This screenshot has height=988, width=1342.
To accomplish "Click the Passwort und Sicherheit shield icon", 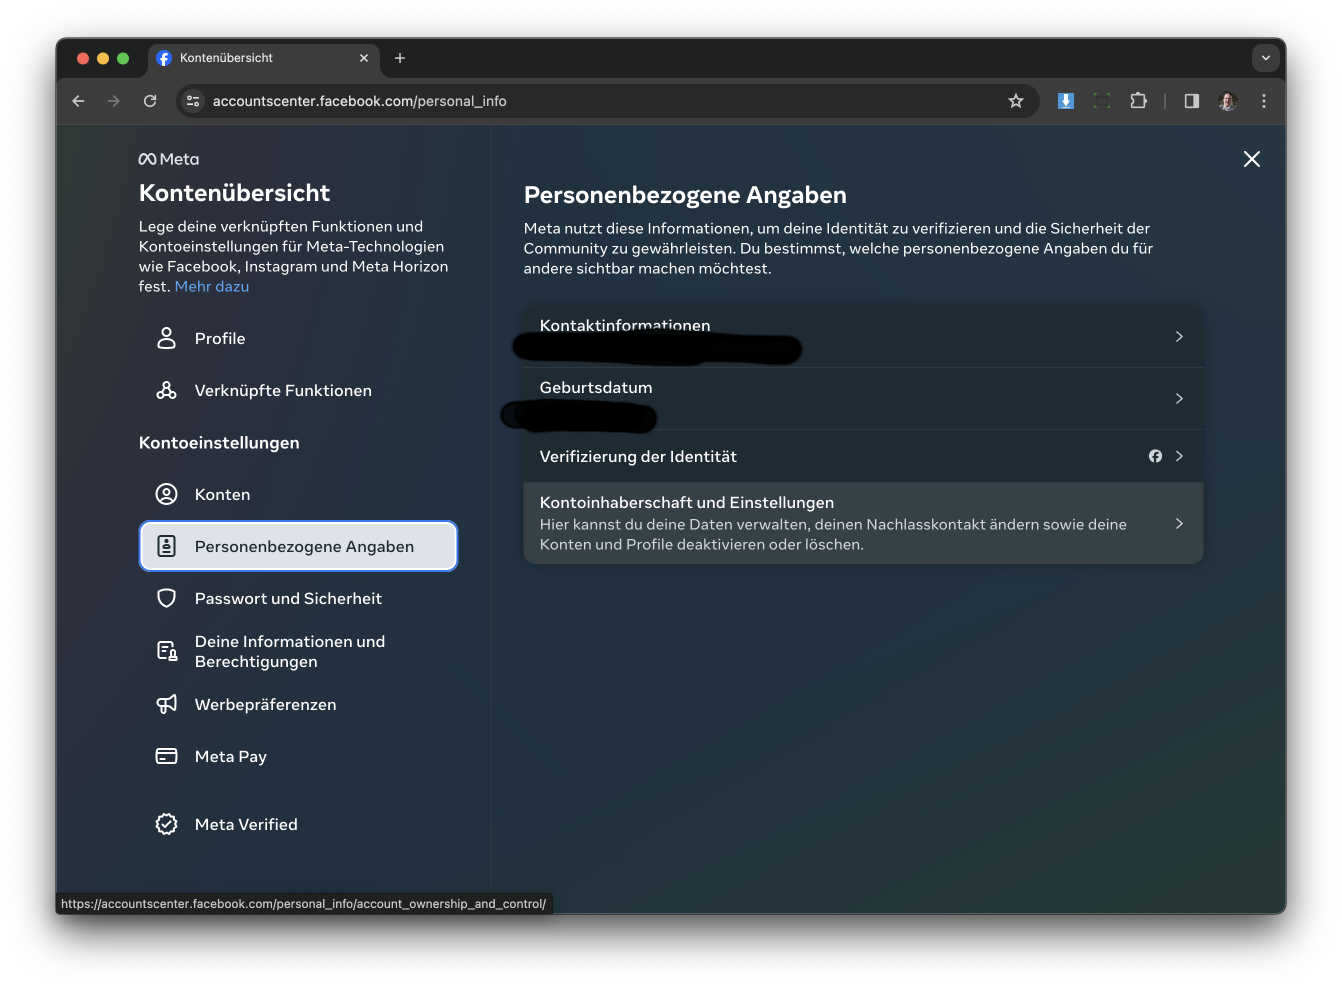I will (x=166, y=598).
